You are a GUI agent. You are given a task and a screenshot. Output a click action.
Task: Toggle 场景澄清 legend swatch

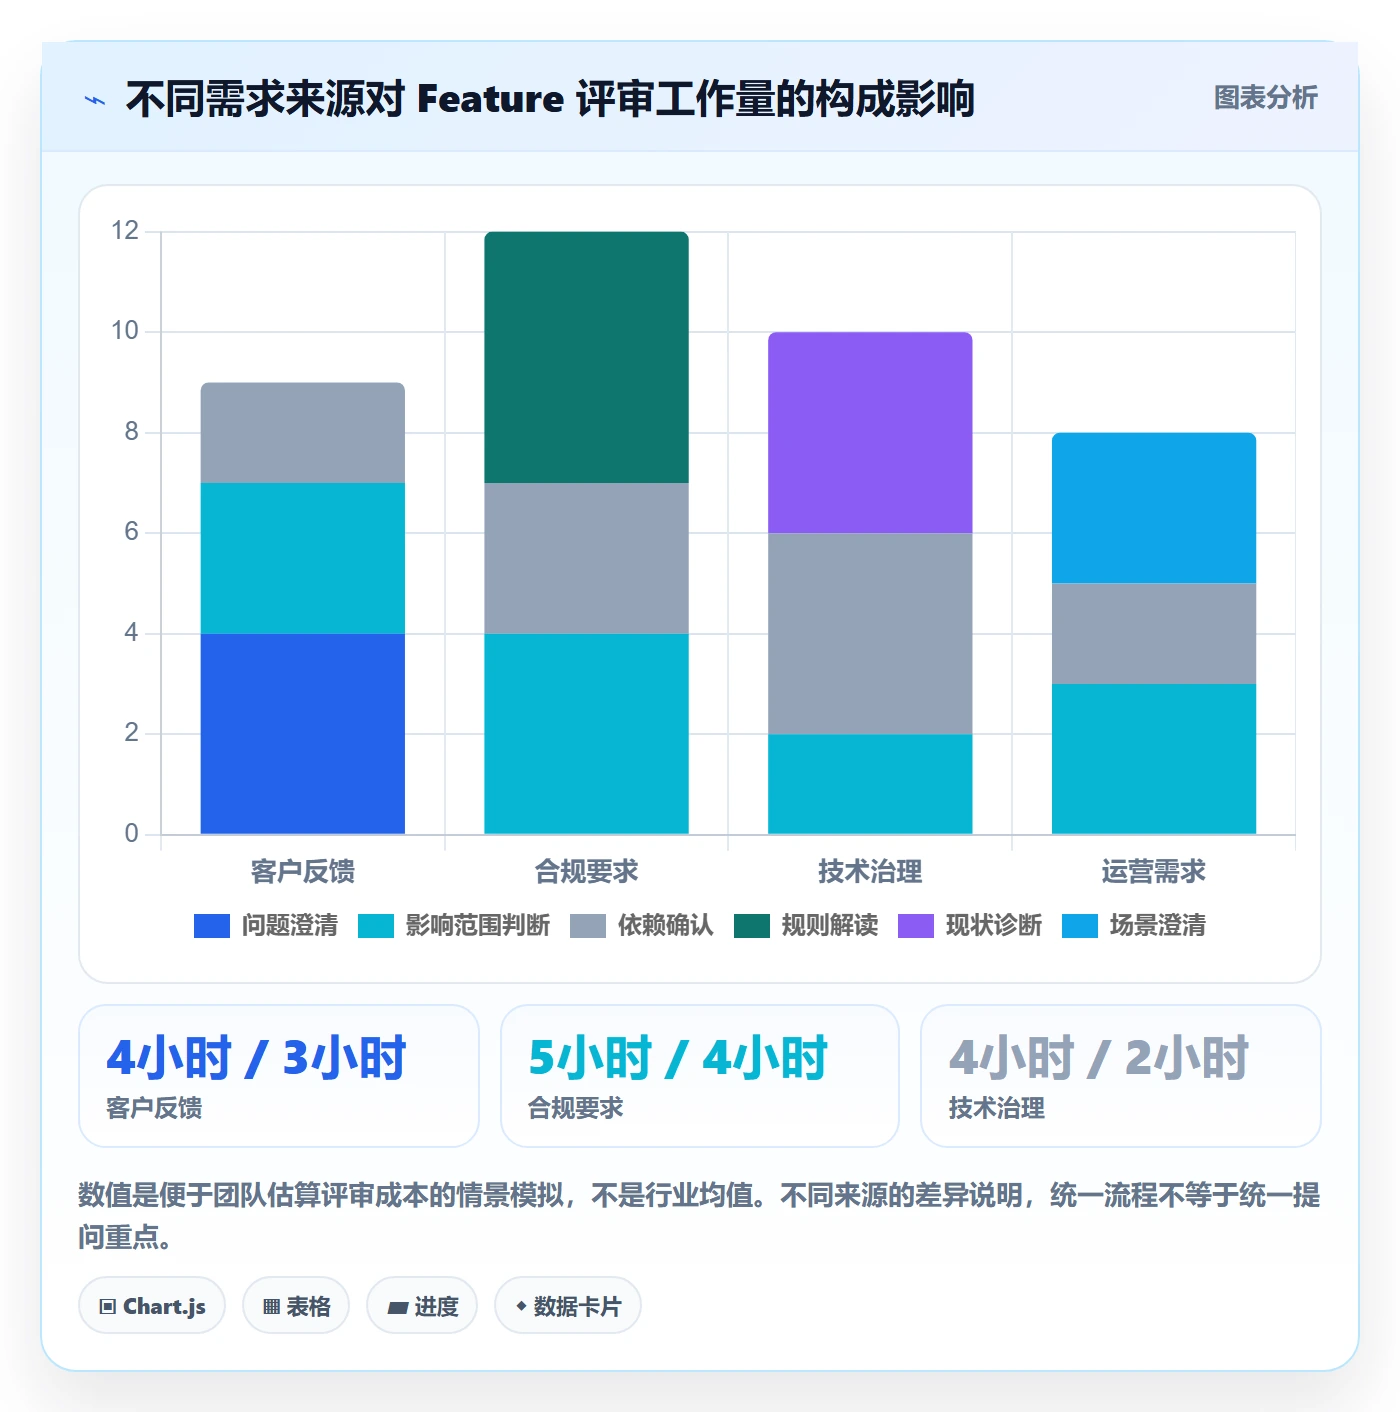[1080, 926]
